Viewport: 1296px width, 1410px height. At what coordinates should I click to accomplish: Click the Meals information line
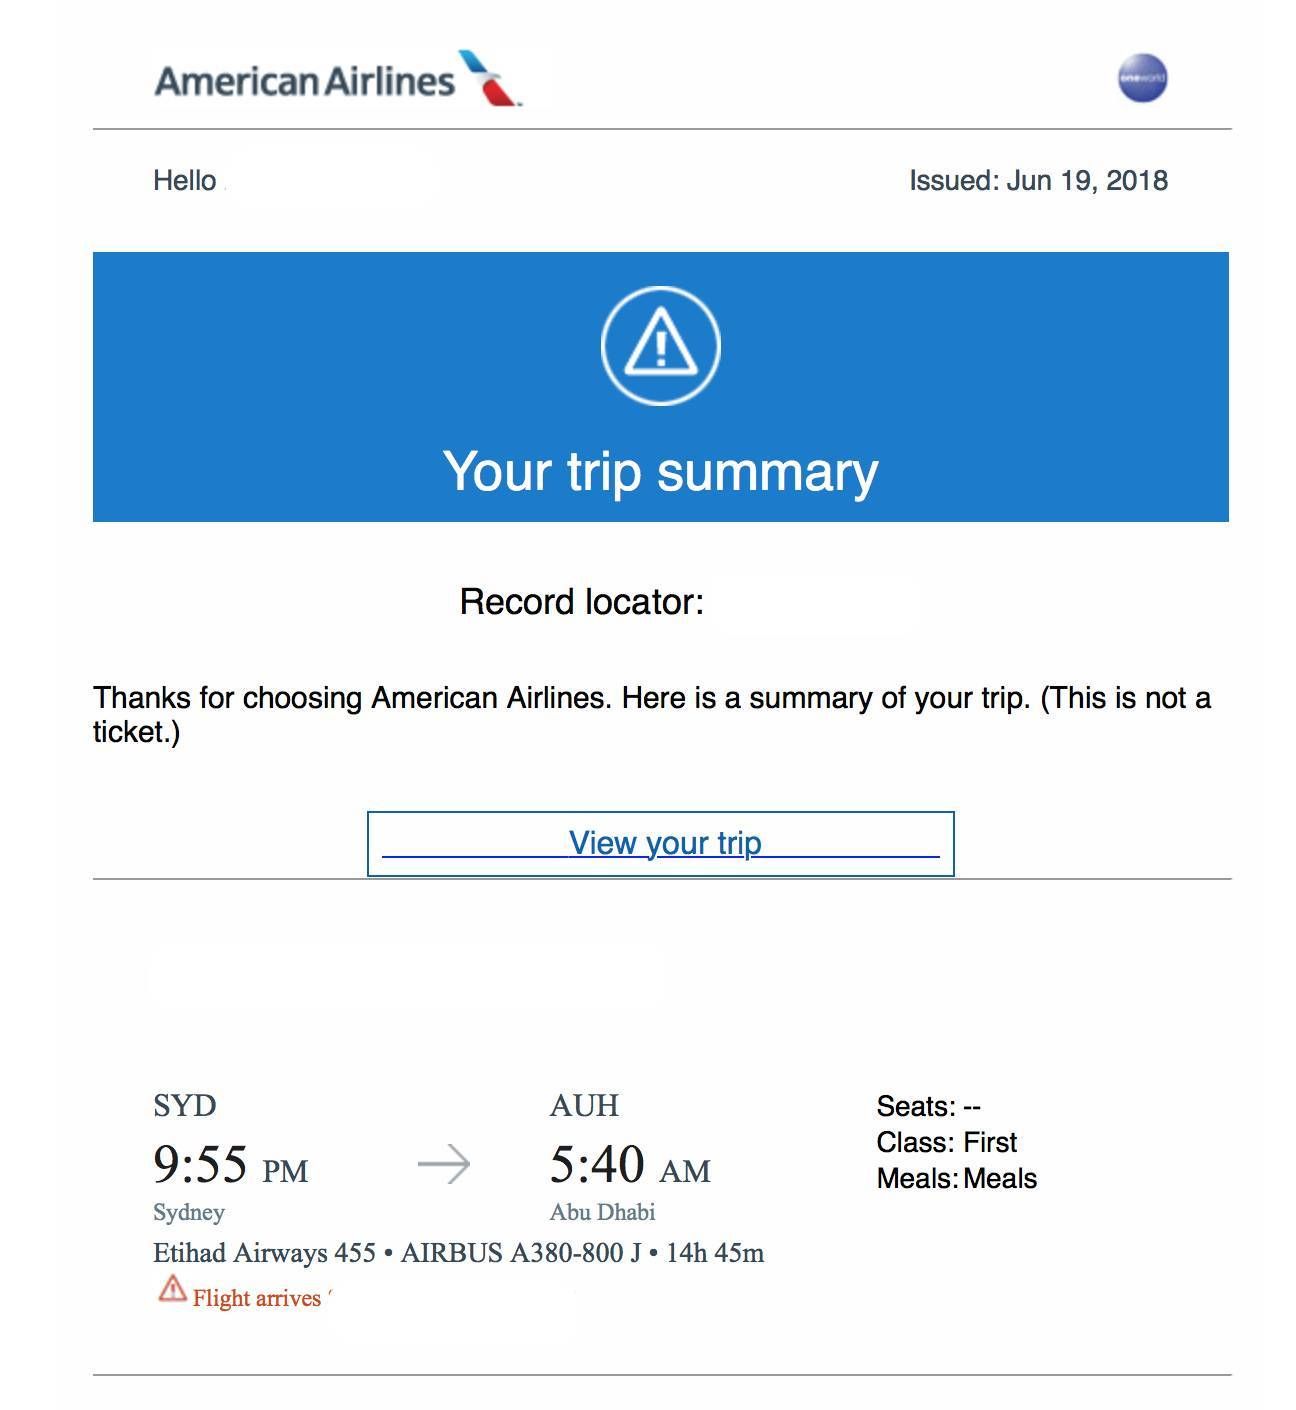957,1178
